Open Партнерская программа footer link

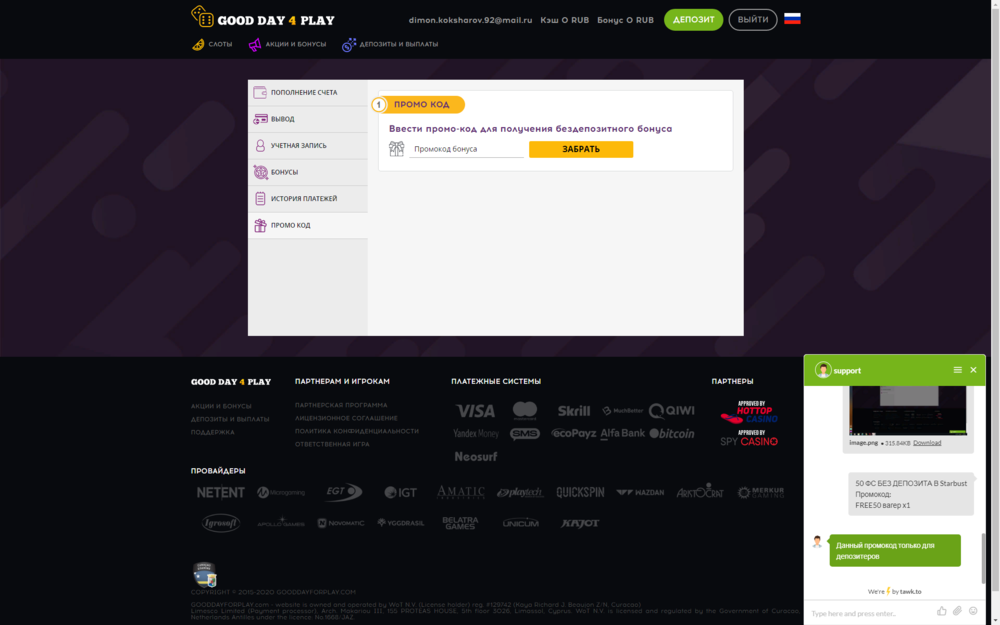coord(341,405)
